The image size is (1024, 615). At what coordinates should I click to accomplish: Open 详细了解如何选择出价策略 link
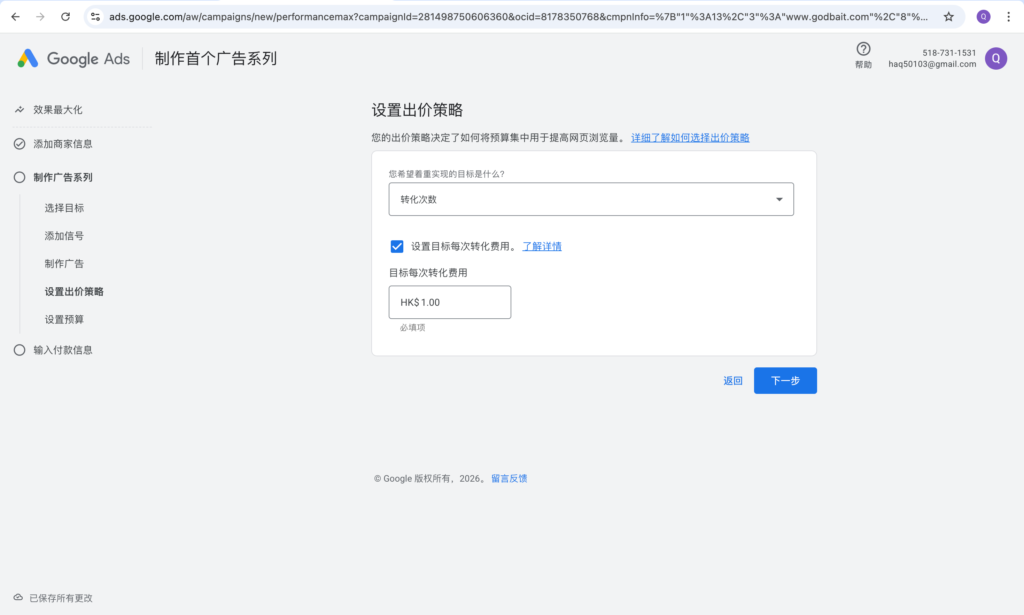pos(690,138)
